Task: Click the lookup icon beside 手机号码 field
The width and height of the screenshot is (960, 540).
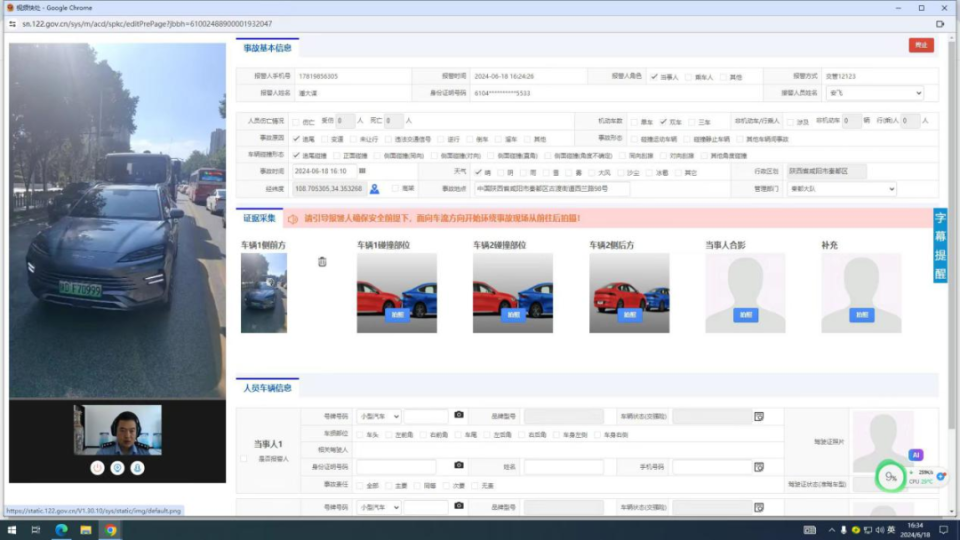Action: pyautogui.click(x=759, y=466)
